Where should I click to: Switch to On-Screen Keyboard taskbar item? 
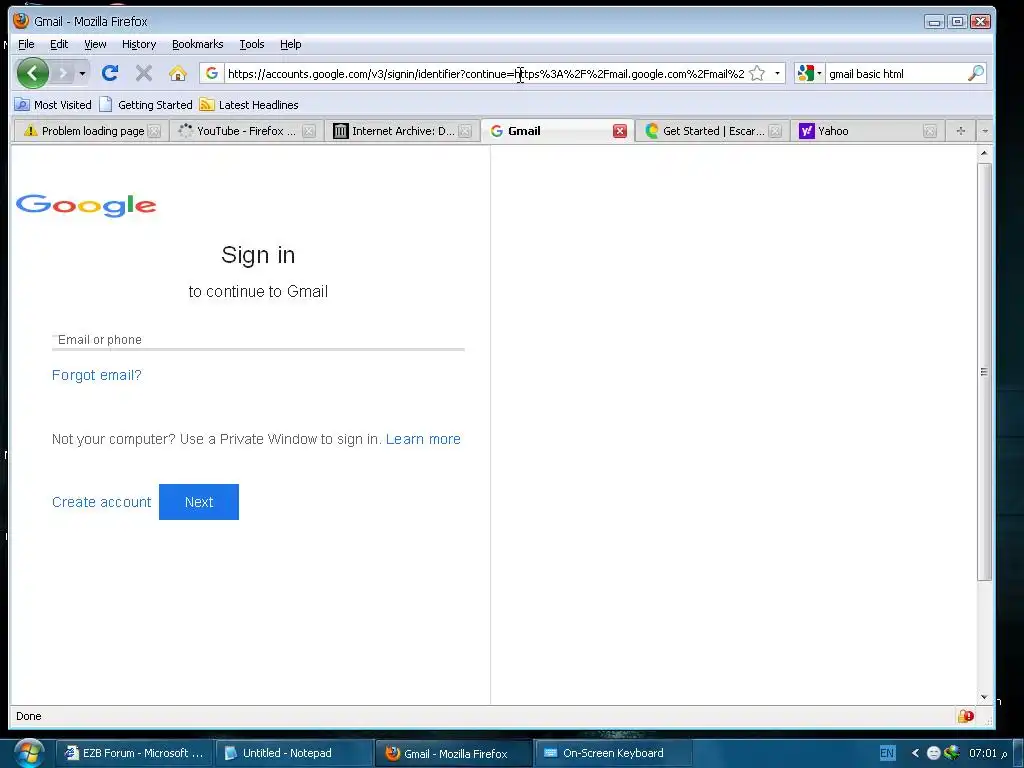pos(612,753)
